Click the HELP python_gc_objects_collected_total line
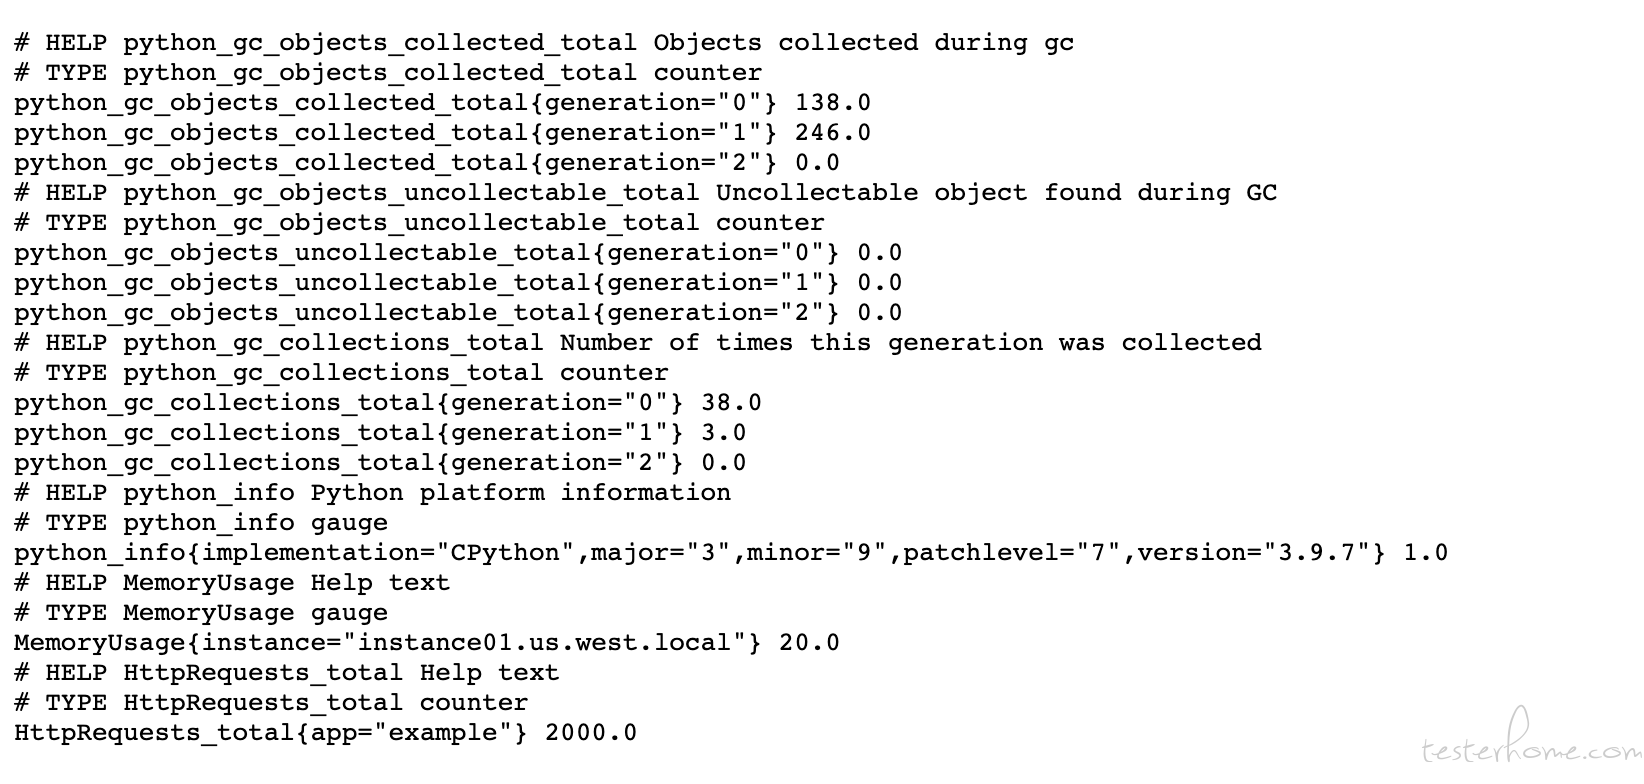This screenshot has width=1644, height=784. point(544,43)
